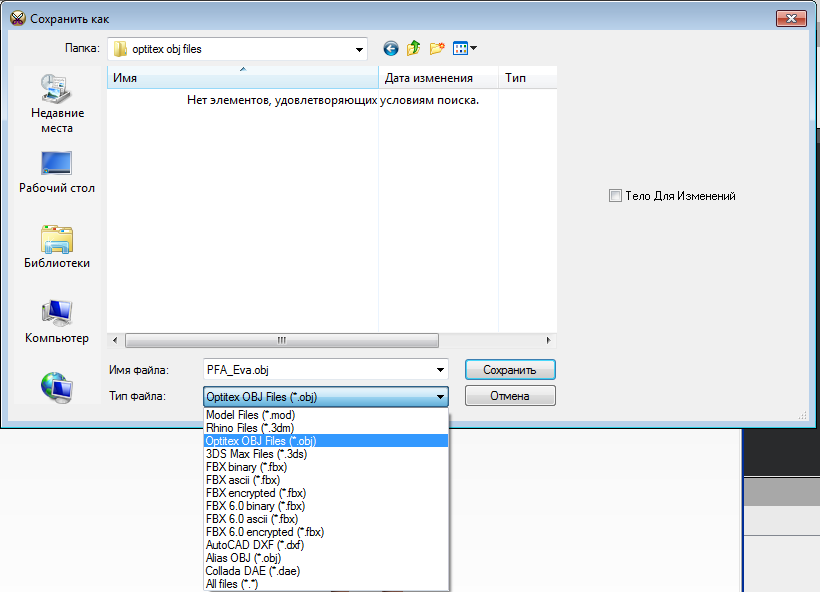Click the Отмена button
Screen dimensions: 820x592
pyautogui.click(x=510, y=396)
